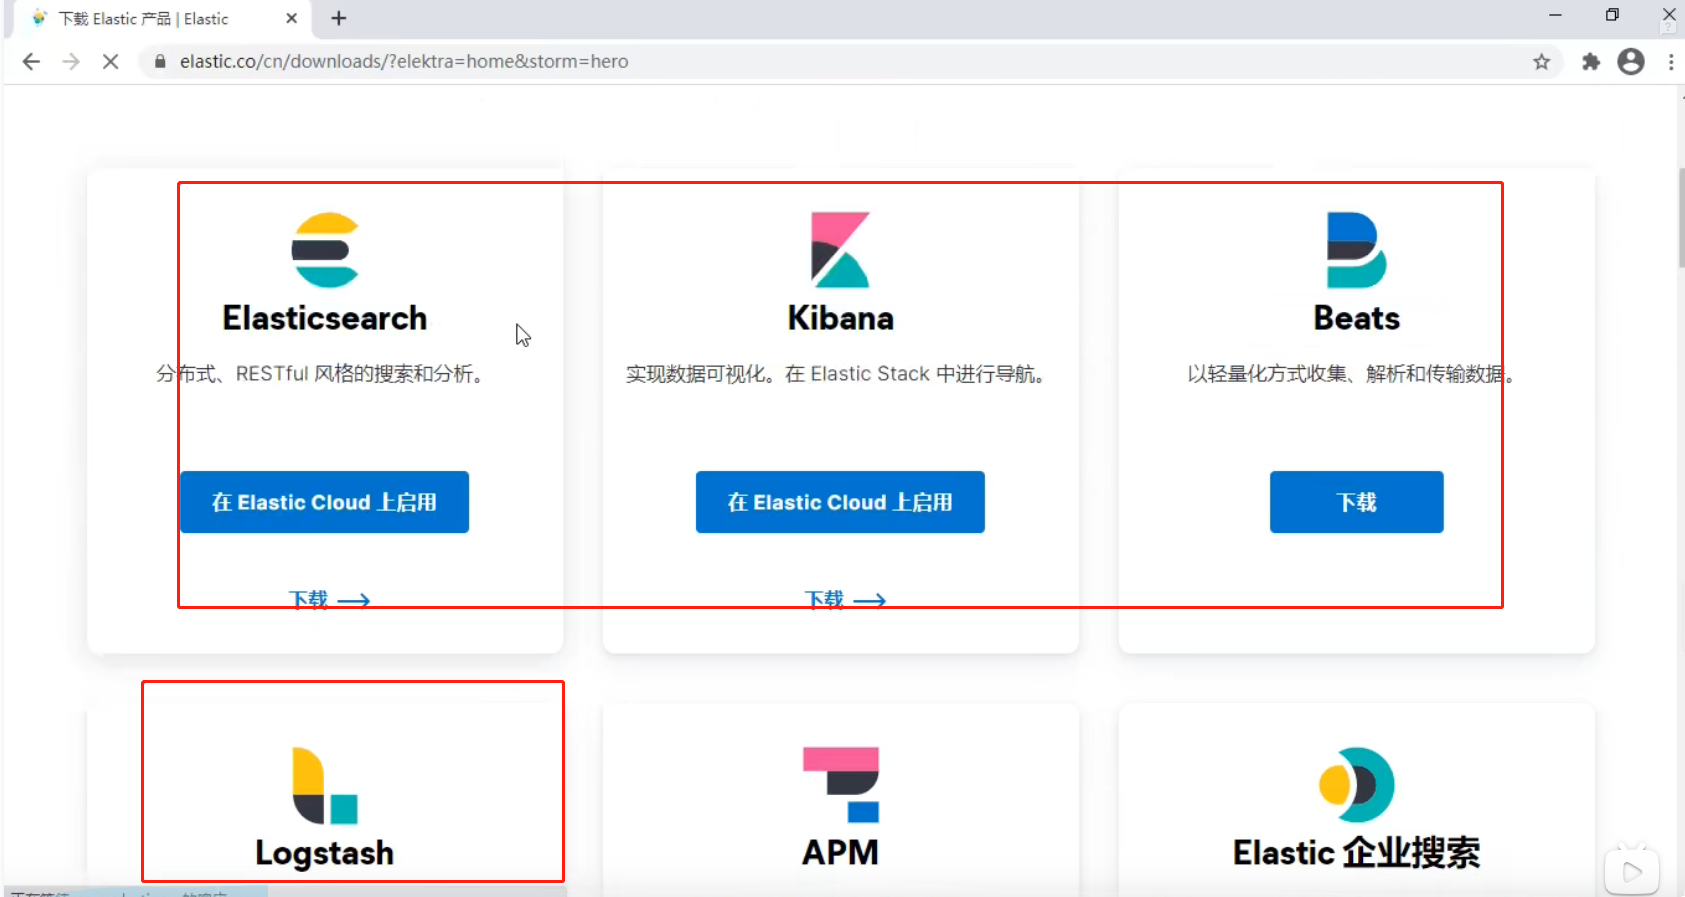The image size is (1685, 897).
Task: Click the Elasticsearch heading
Action: point(325,318)
